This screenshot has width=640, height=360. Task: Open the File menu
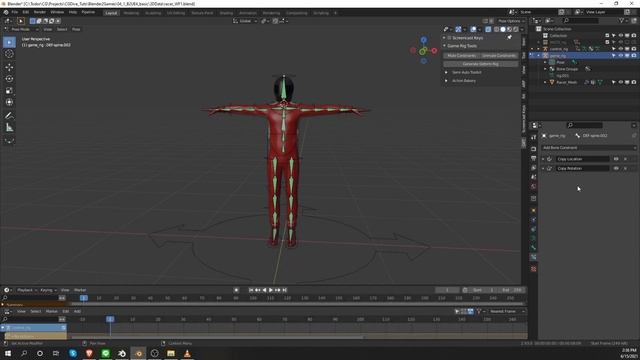(x=15, y=12)
